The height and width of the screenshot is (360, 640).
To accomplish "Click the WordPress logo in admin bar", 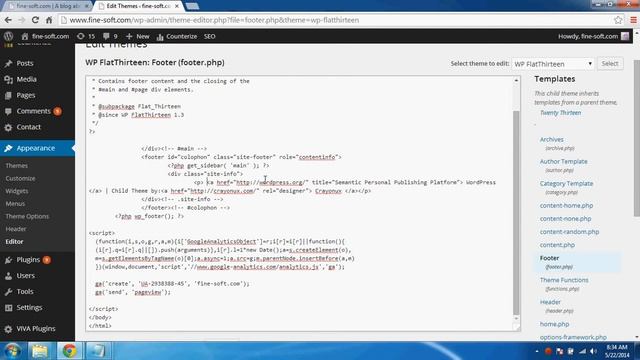I will tap(9, 36).
